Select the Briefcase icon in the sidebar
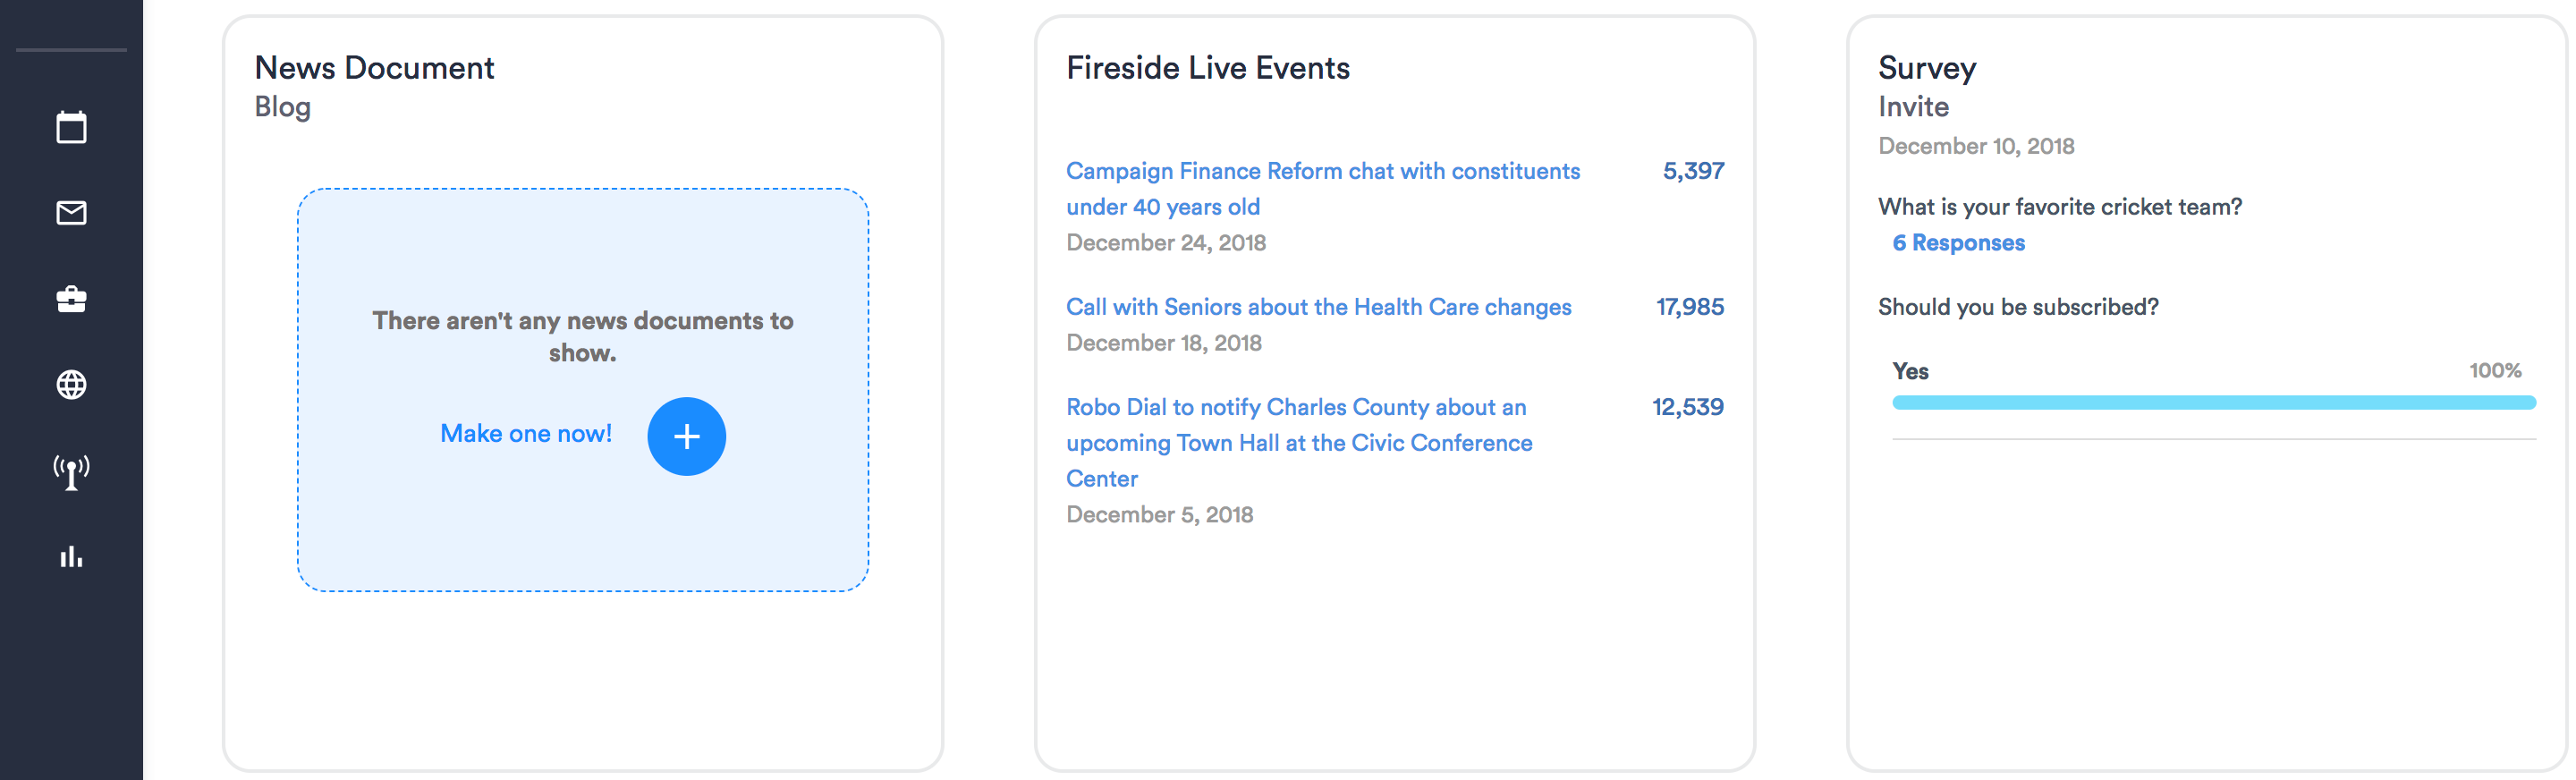Viewport: 2576px width, 780px height. (x=71, y=299)
